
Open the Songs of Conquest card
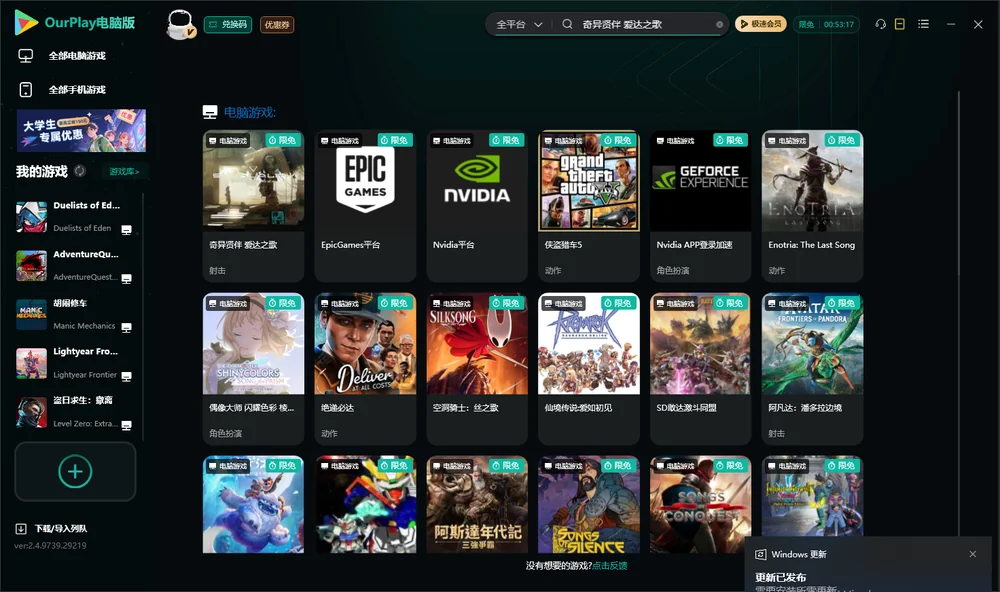coord(700,504)
